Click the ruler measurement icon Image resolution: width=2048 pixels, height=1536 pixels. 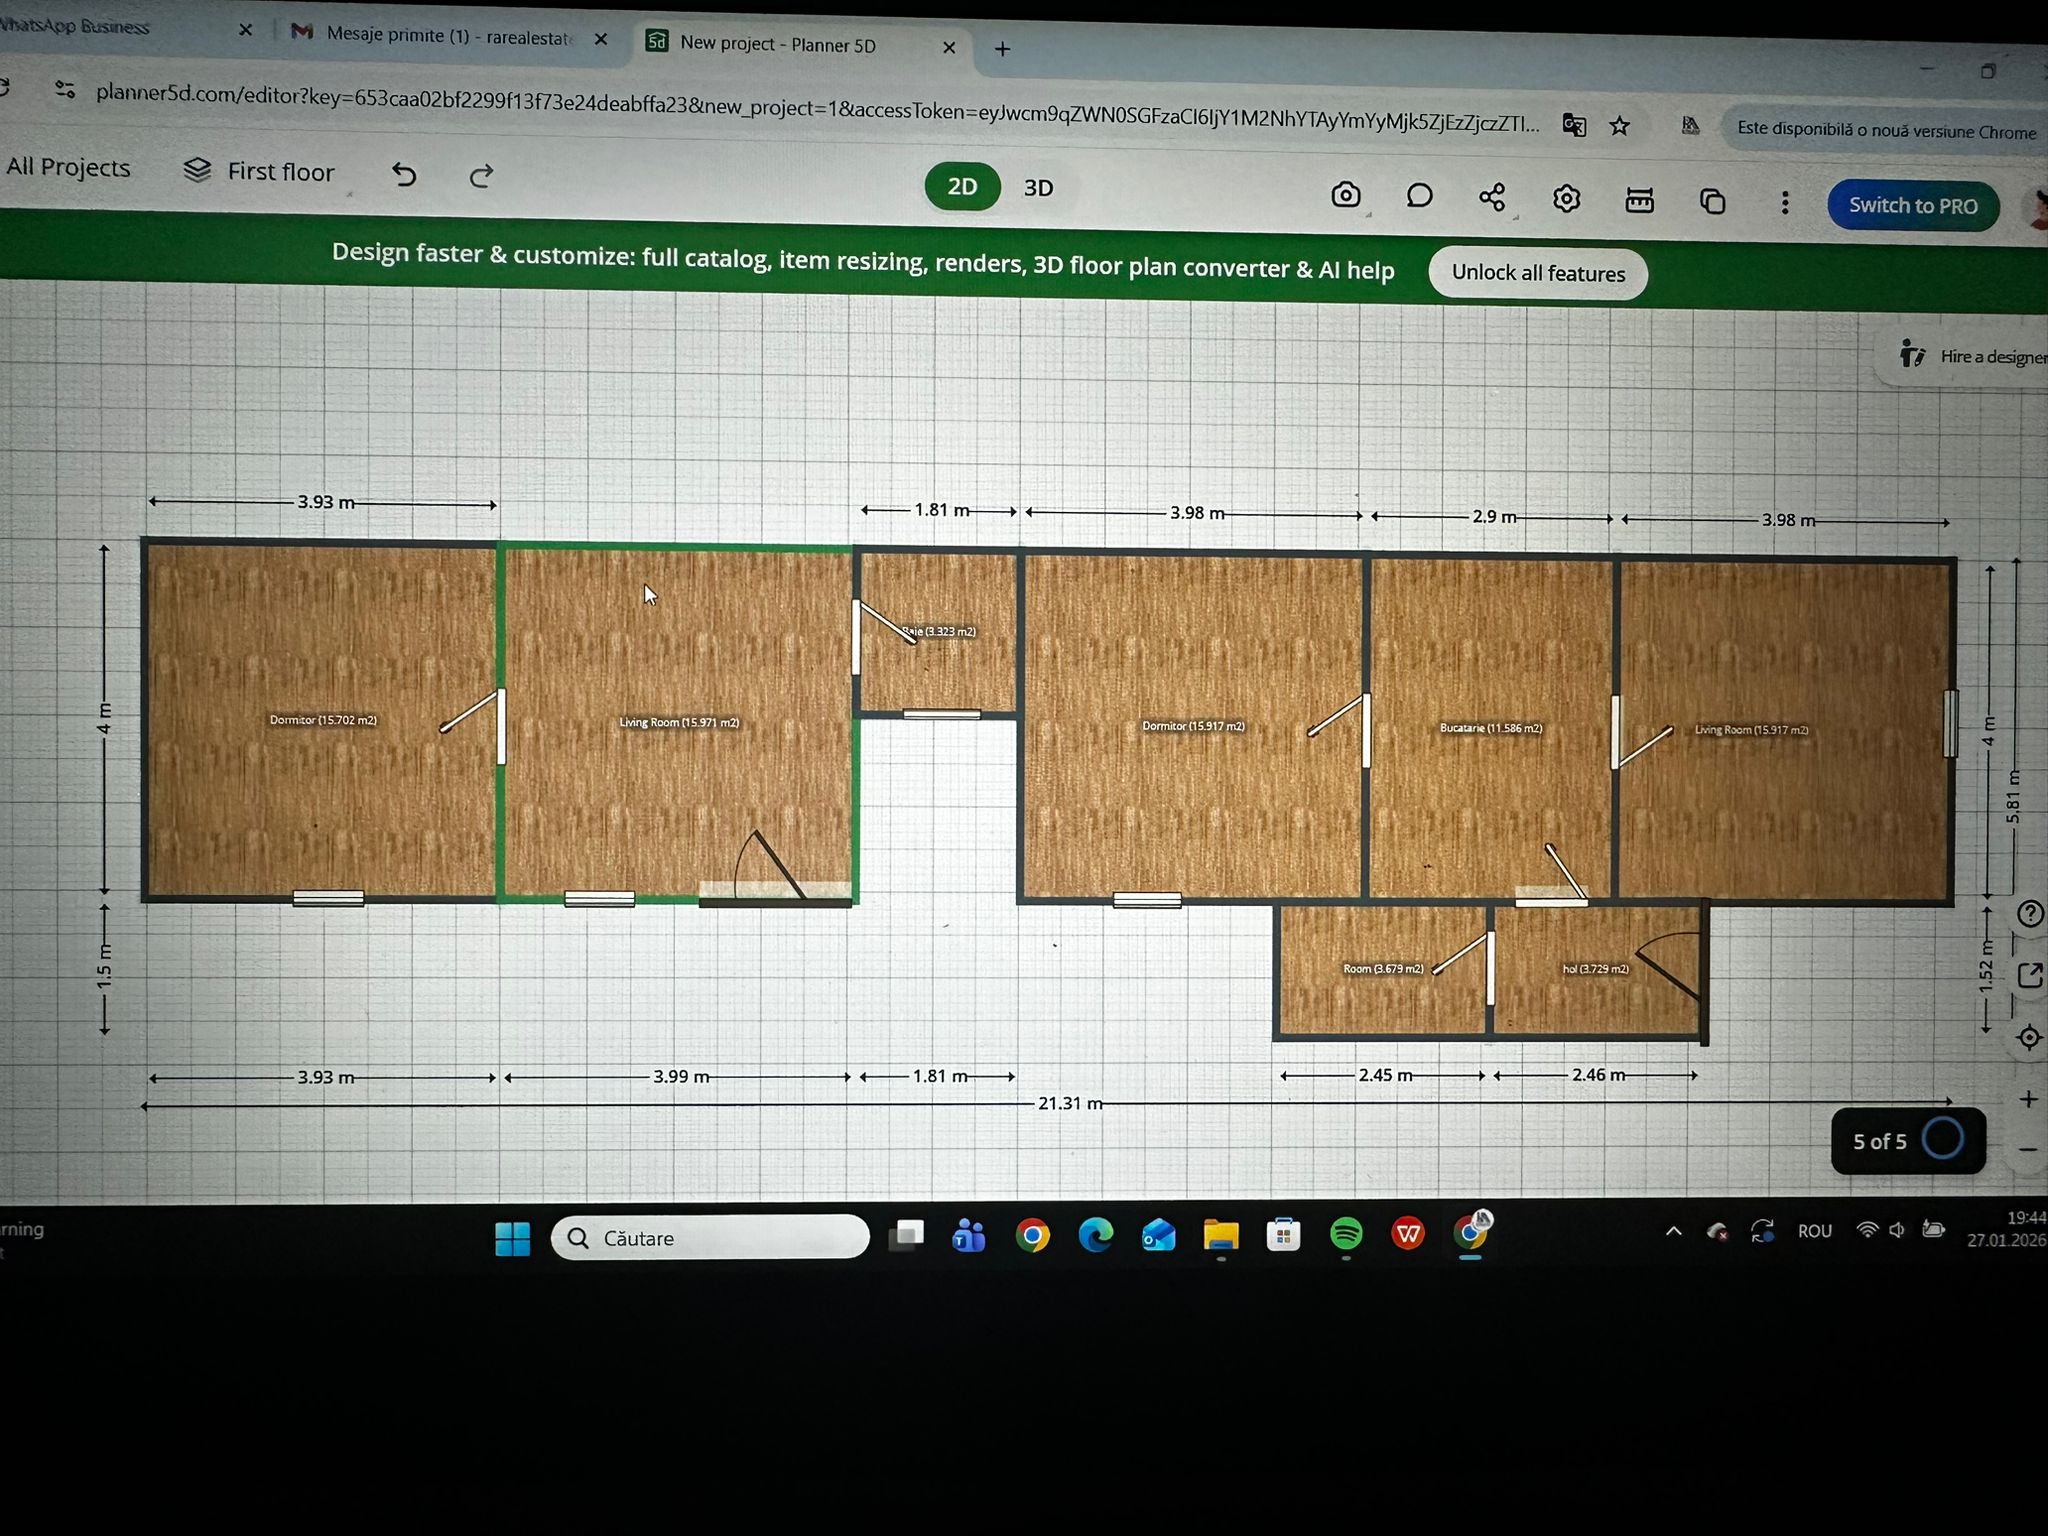coord(1639,201)
